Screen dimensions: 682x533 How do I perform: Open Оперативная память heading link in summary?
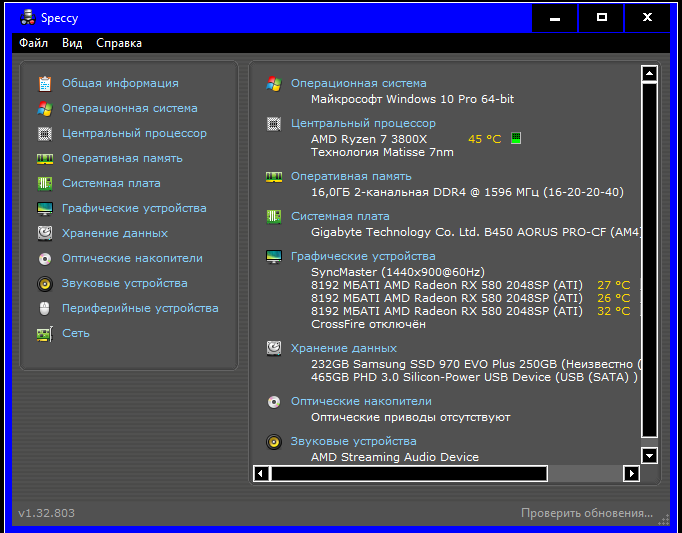(x=351, y=176)
